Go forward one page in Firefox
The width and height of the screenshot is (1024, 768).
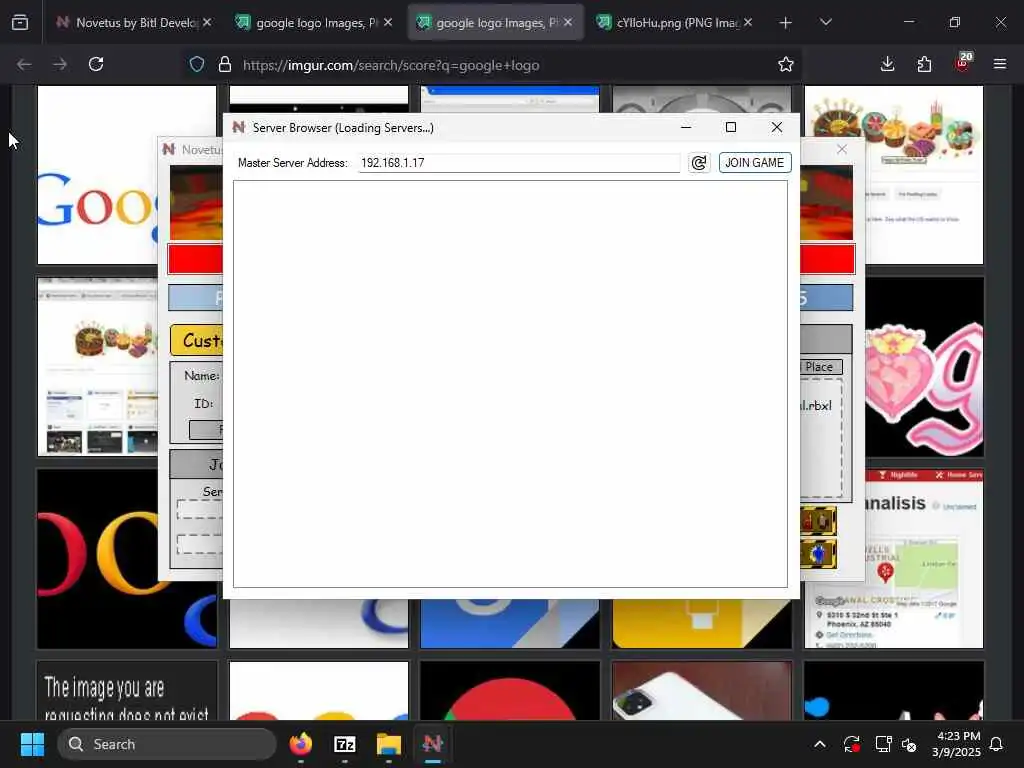[x=60, y=64]
